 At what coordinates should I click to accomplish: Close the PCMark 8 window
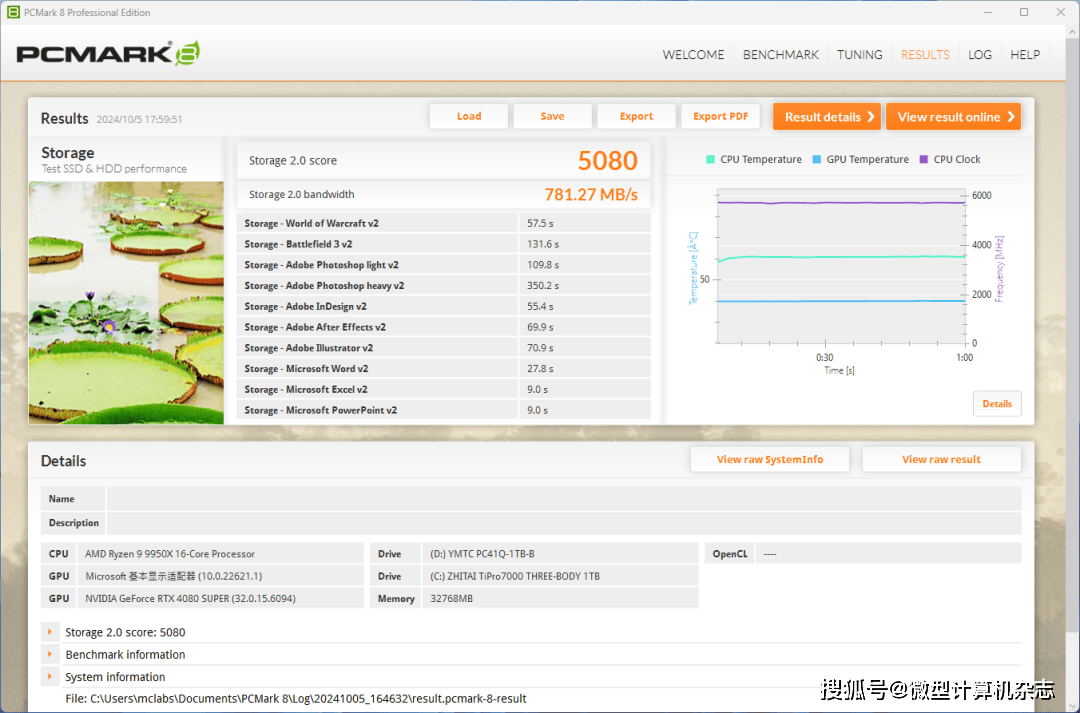click(x=1061, y=12)
